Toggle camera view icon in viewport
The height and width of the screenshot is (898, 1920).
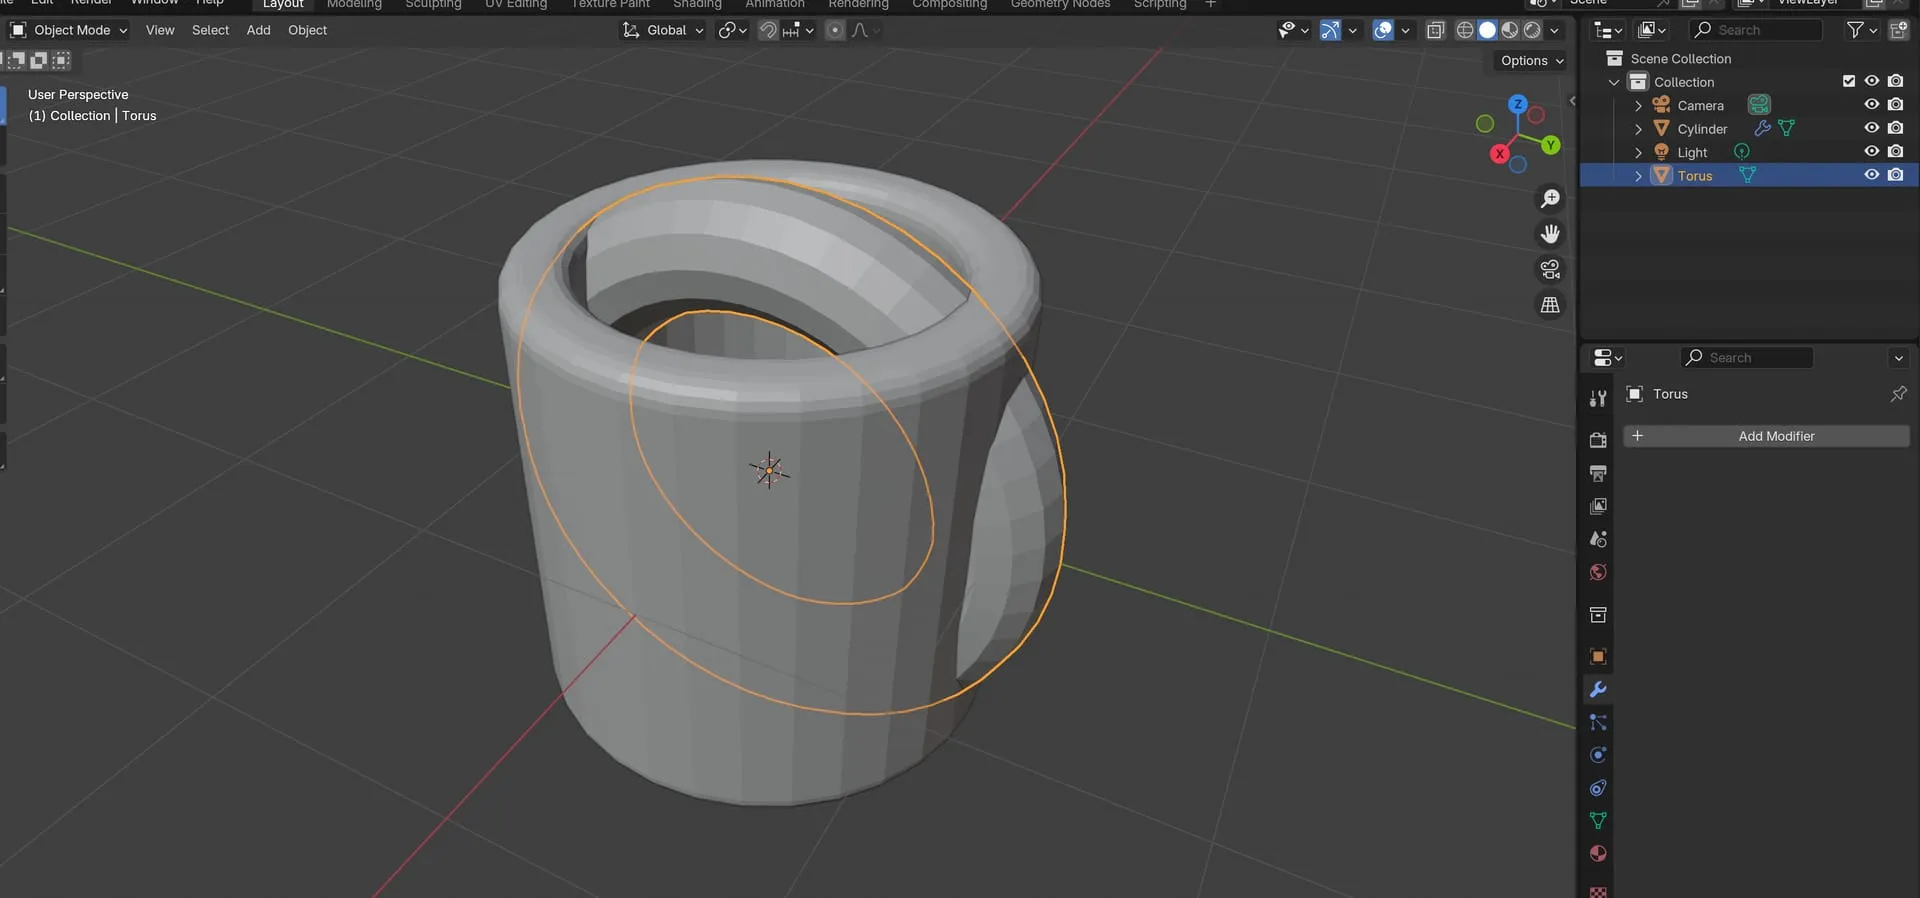pos(1550,270)
